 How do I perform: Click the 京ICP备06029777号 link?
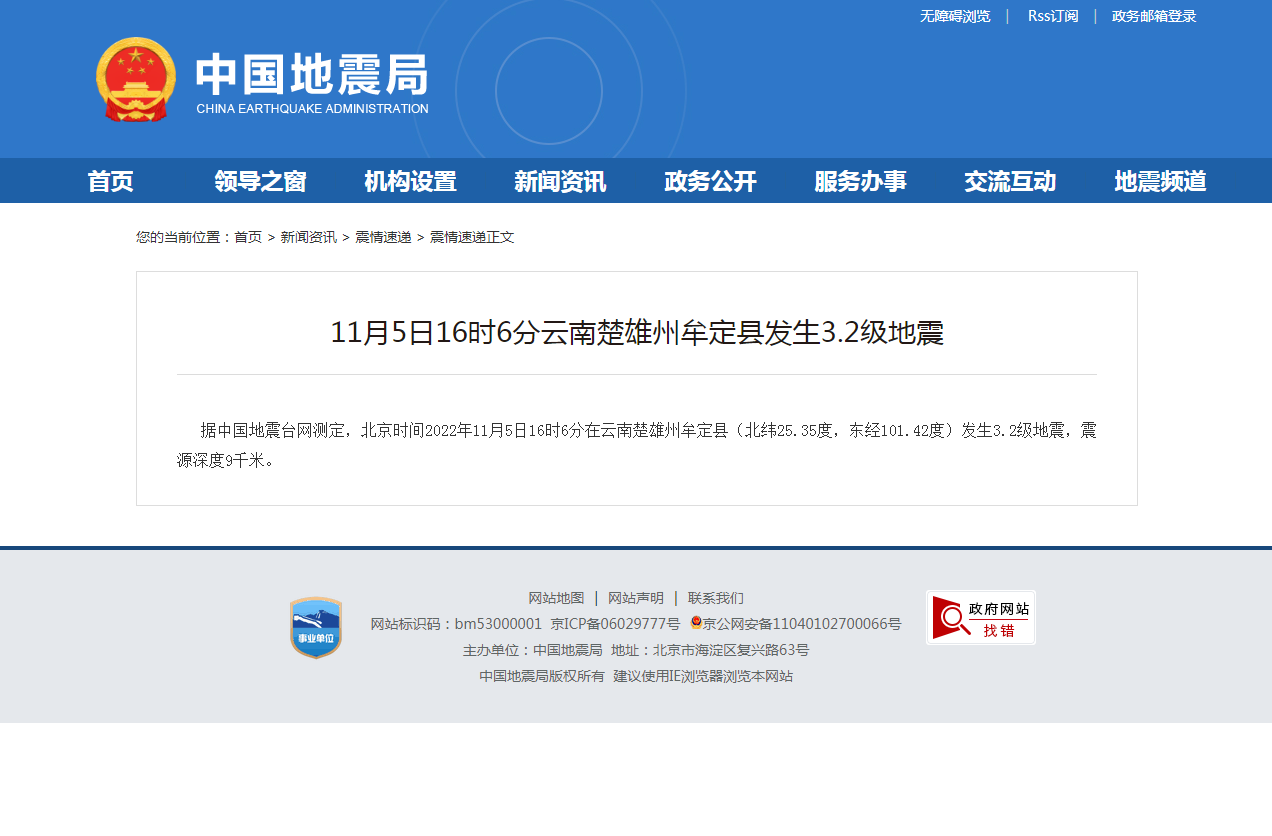(615, 624)
